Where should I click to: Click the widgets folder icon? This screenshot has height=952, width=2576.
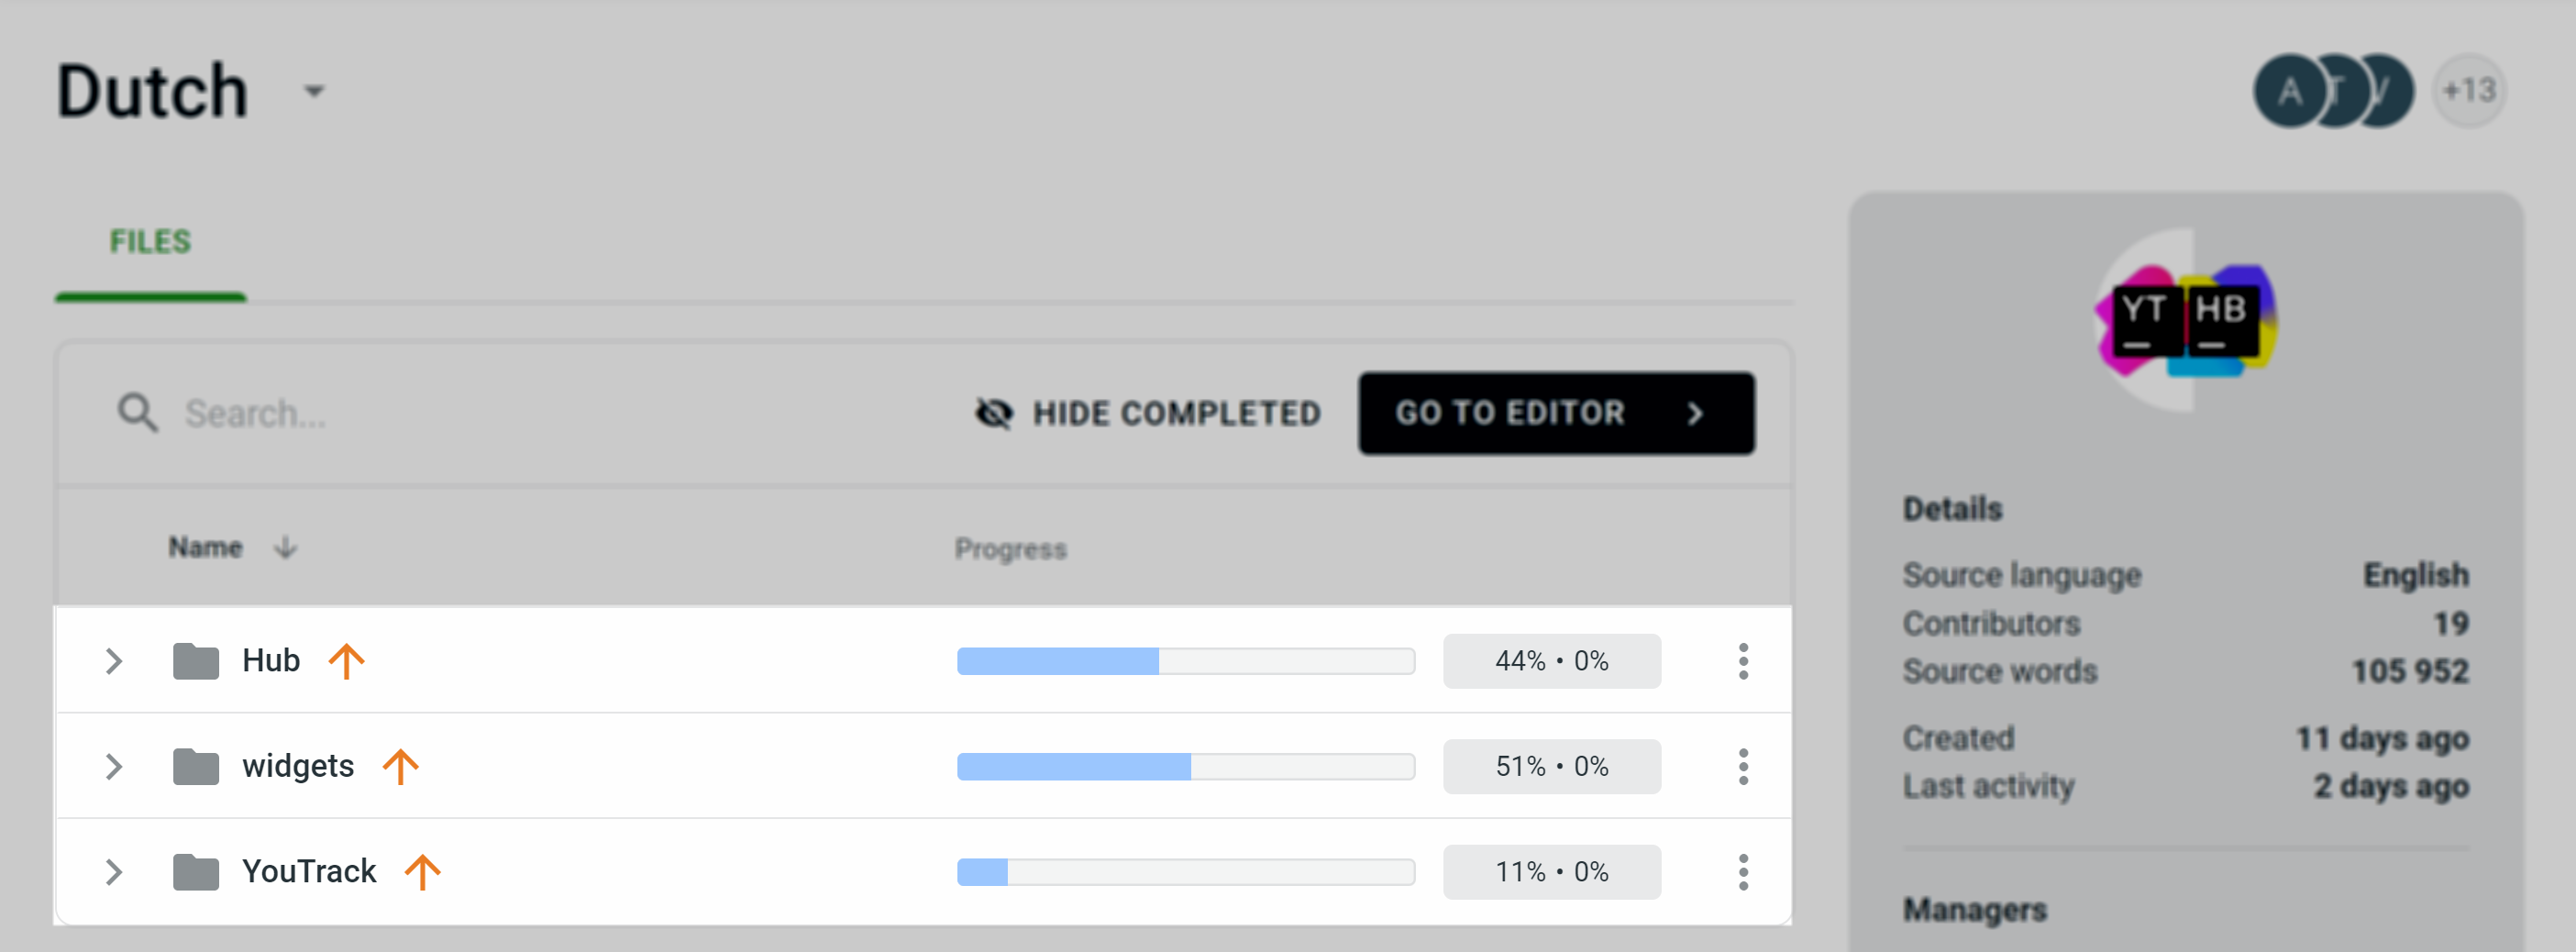196,766
